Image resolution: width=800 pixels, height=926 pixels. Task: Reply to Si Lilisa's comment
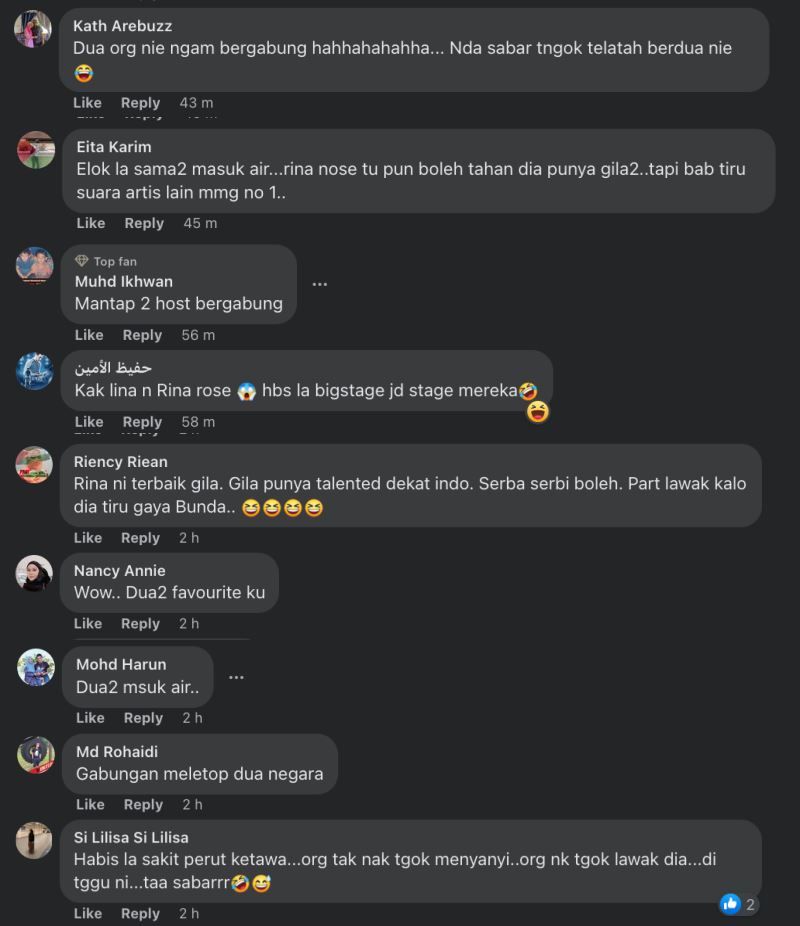[x=140, y=914]
